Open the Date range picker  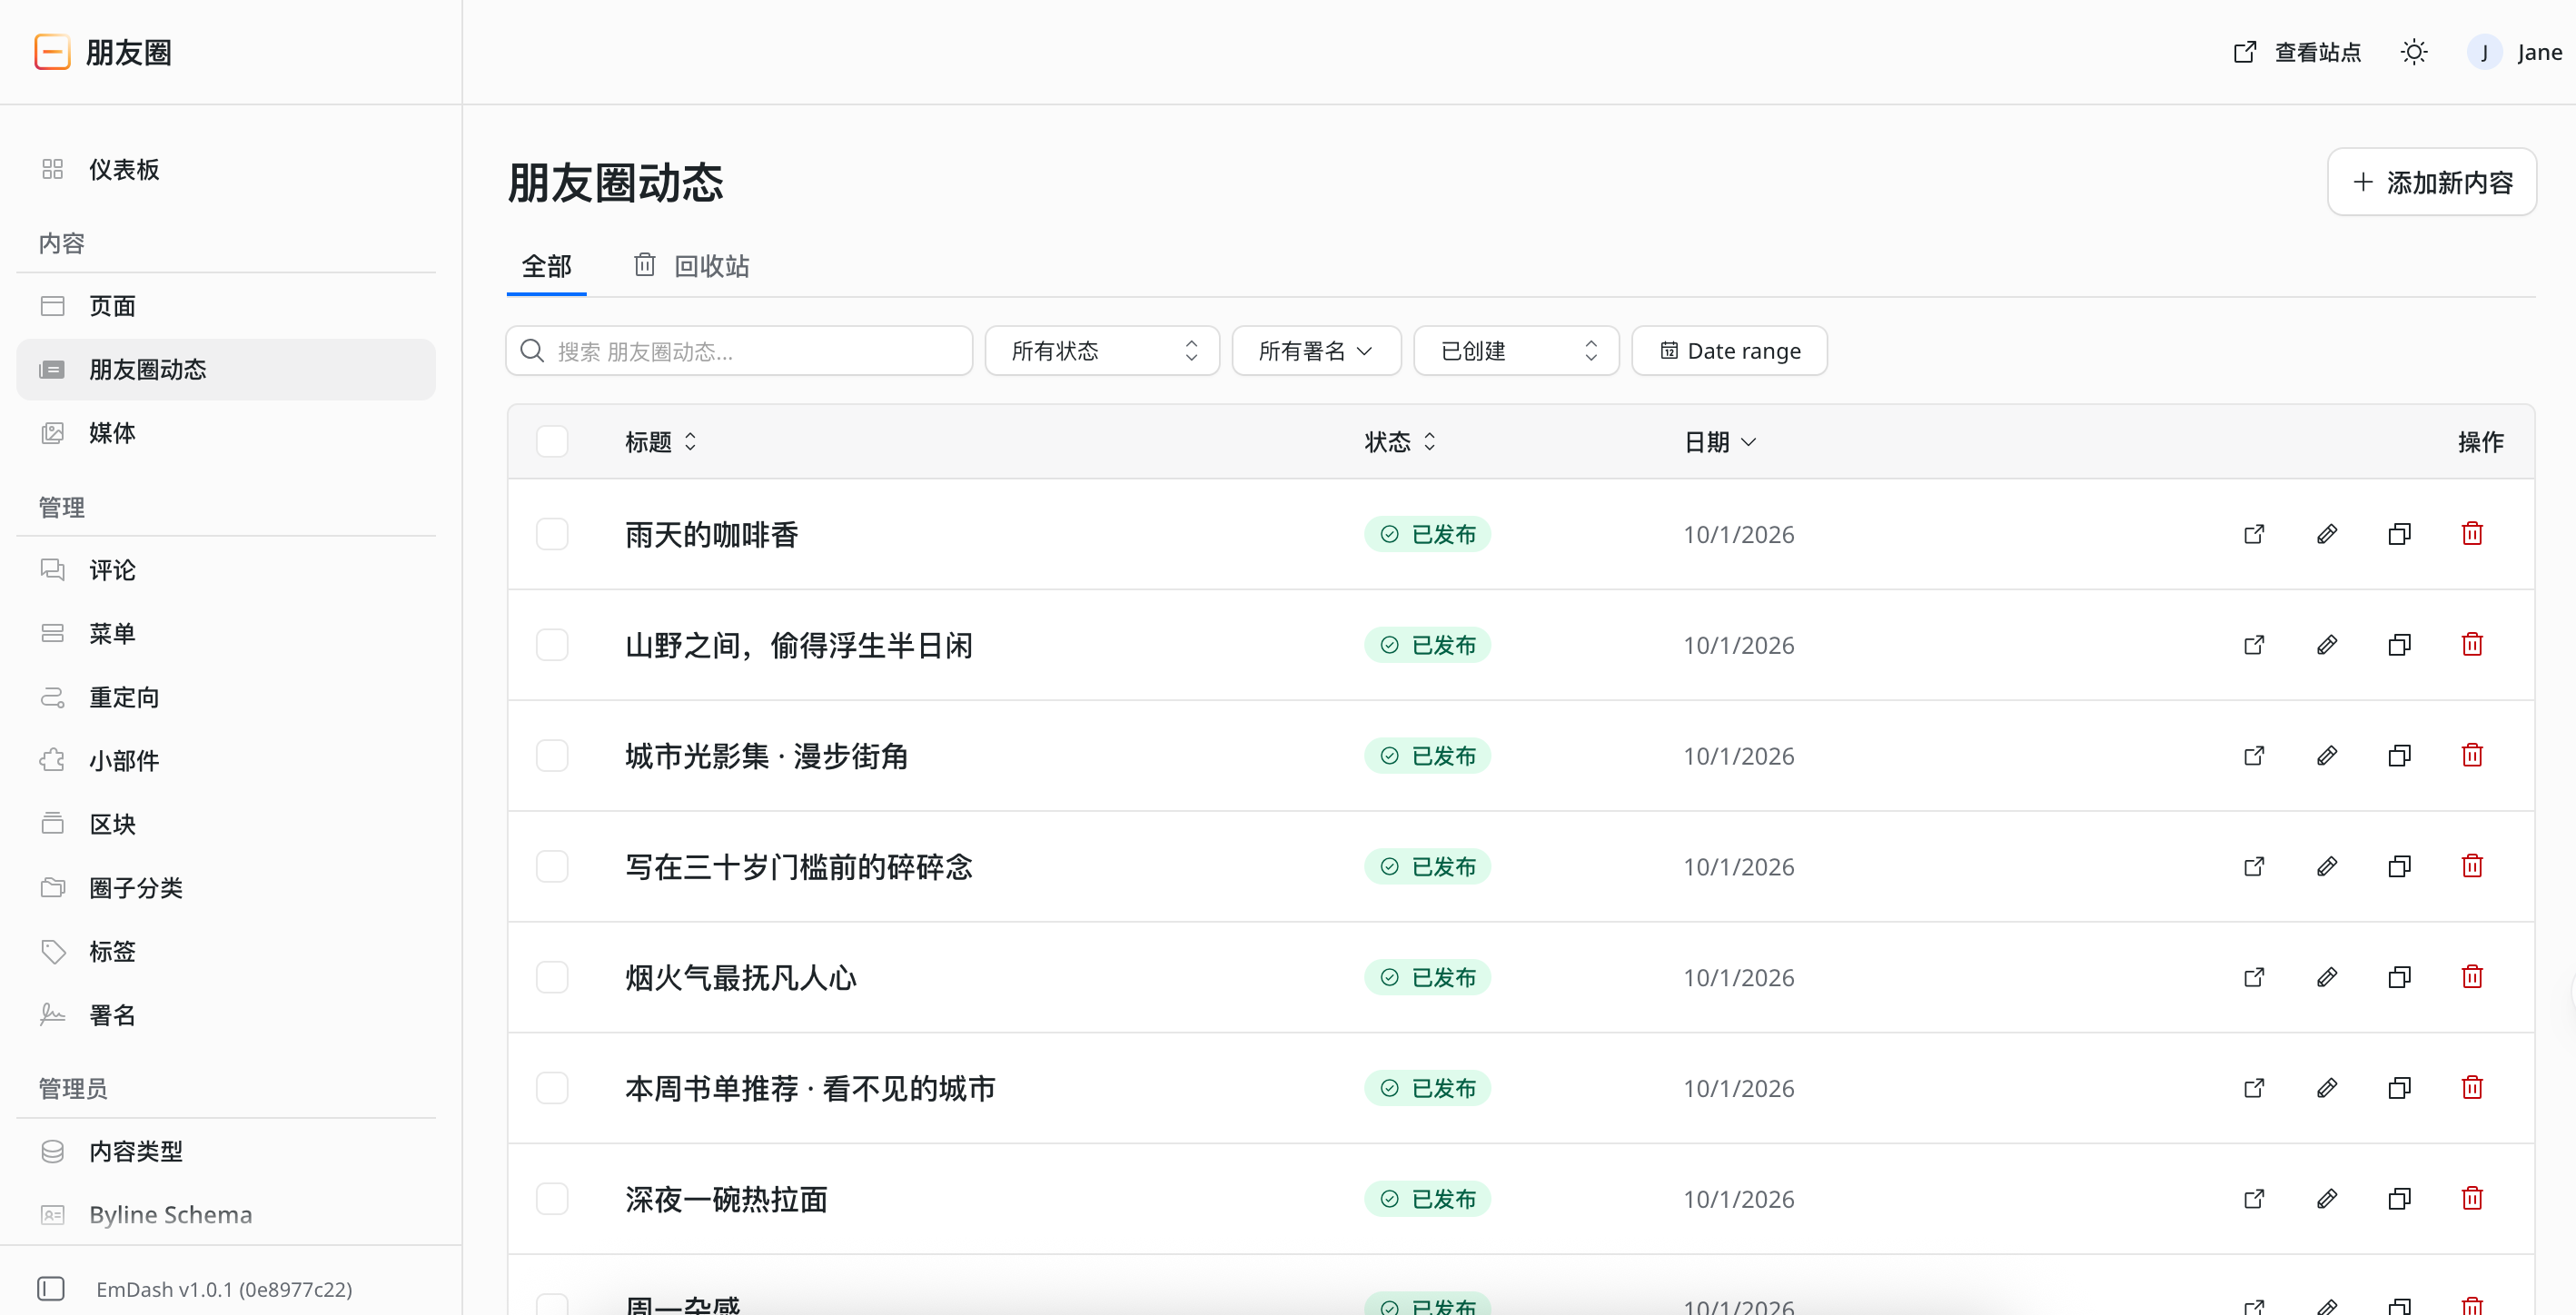[1729, 351]
